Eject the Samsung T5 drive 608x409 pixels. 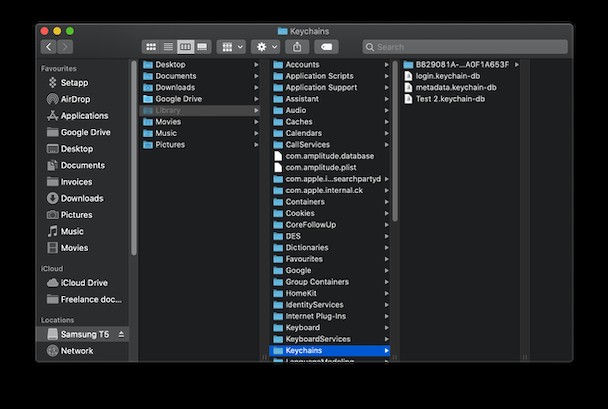[122, 334]
